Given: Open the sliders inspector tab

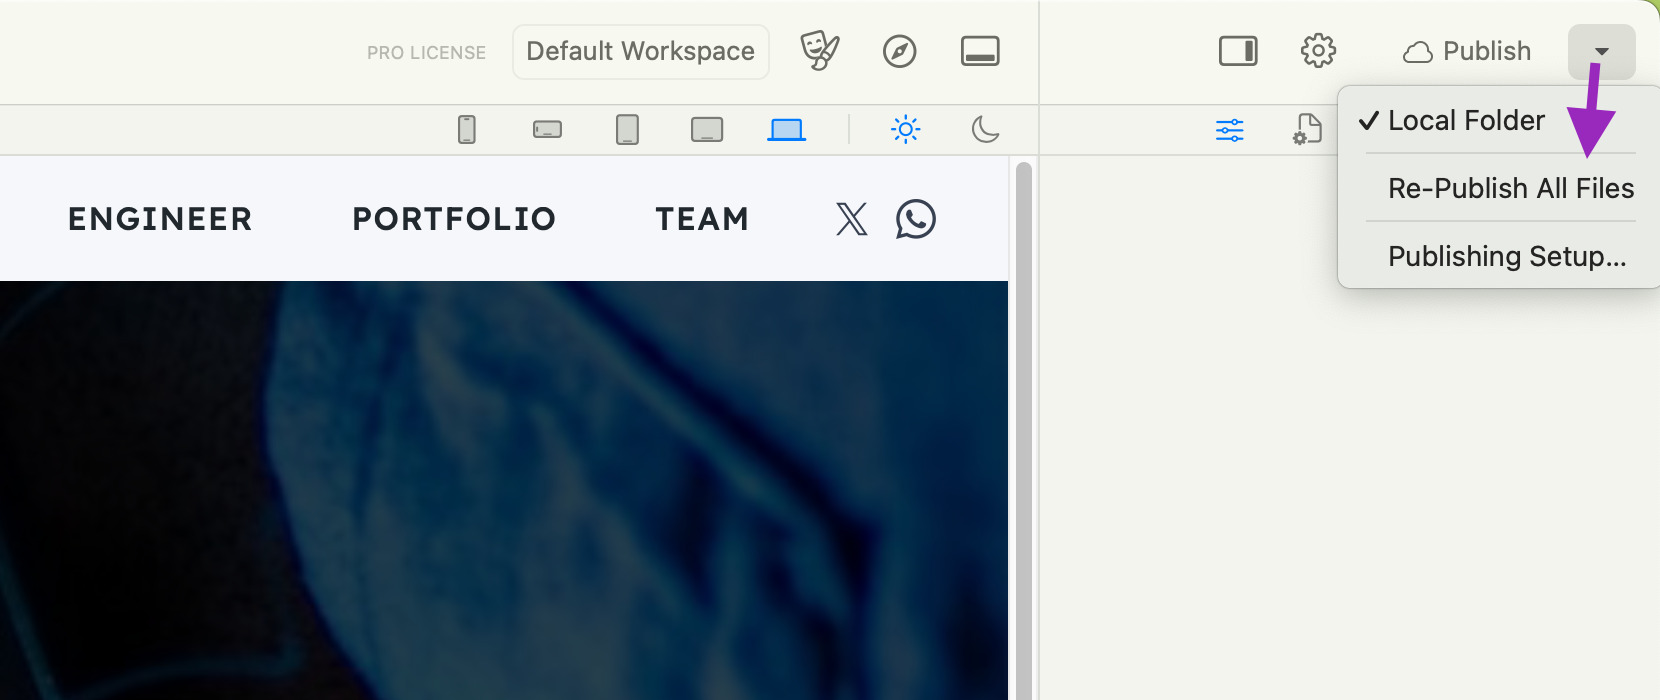Looking at the screenshot, I should 1230,130.
